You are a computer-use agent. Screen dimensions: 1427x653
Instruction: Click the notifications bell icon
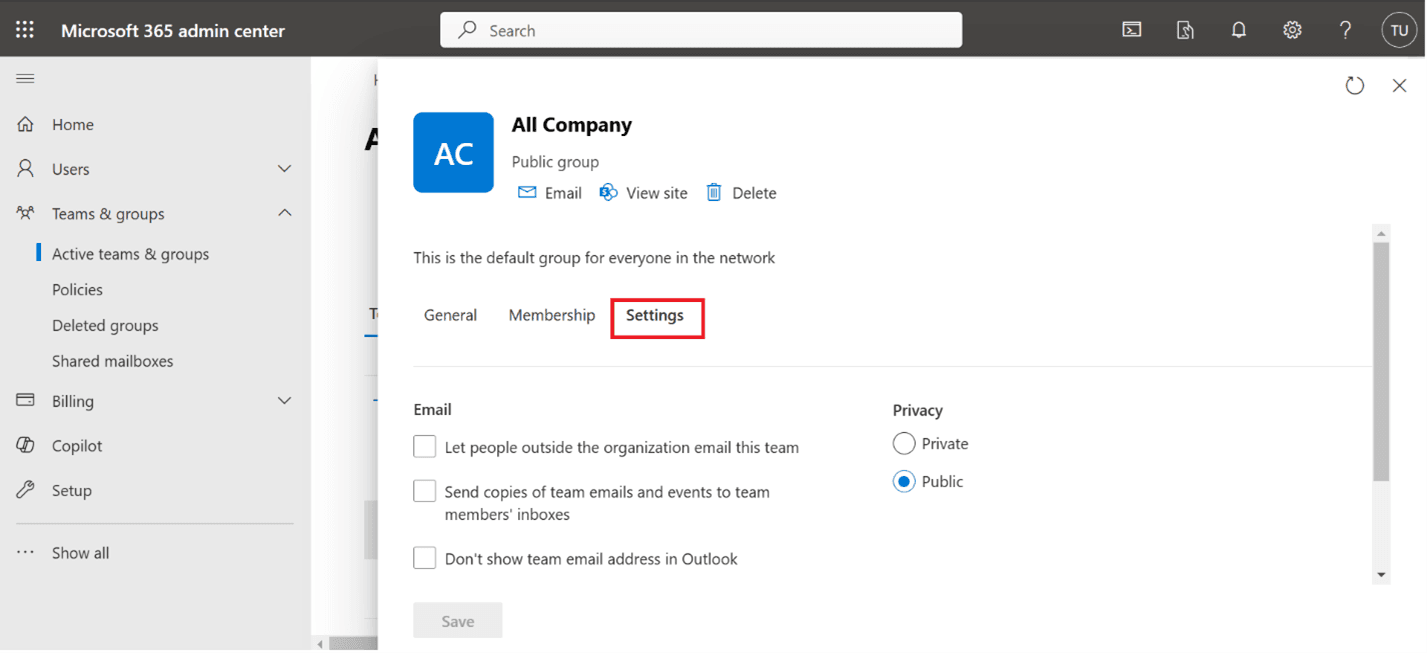click(x=1238, y=30)
